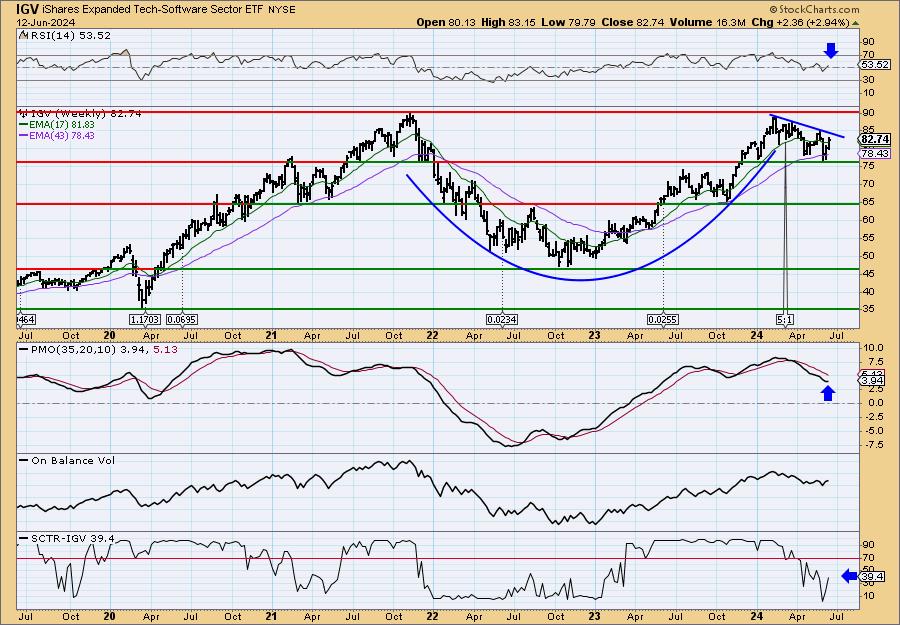Click the 0.0695 annotation label
The width and height of the screenshot is (900, 625).
tap(183, 319)
